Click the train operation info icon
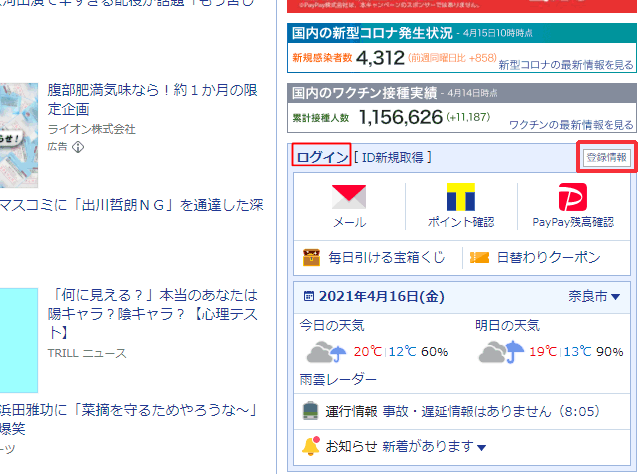This screenshot has height=474, width=640. pyautogui.click(x=310, y=411)
